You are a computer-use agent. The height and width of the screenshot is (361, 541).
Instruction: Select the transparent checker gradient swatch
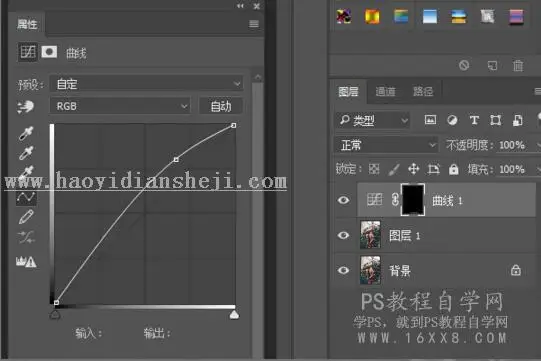(x=487, y=16)
